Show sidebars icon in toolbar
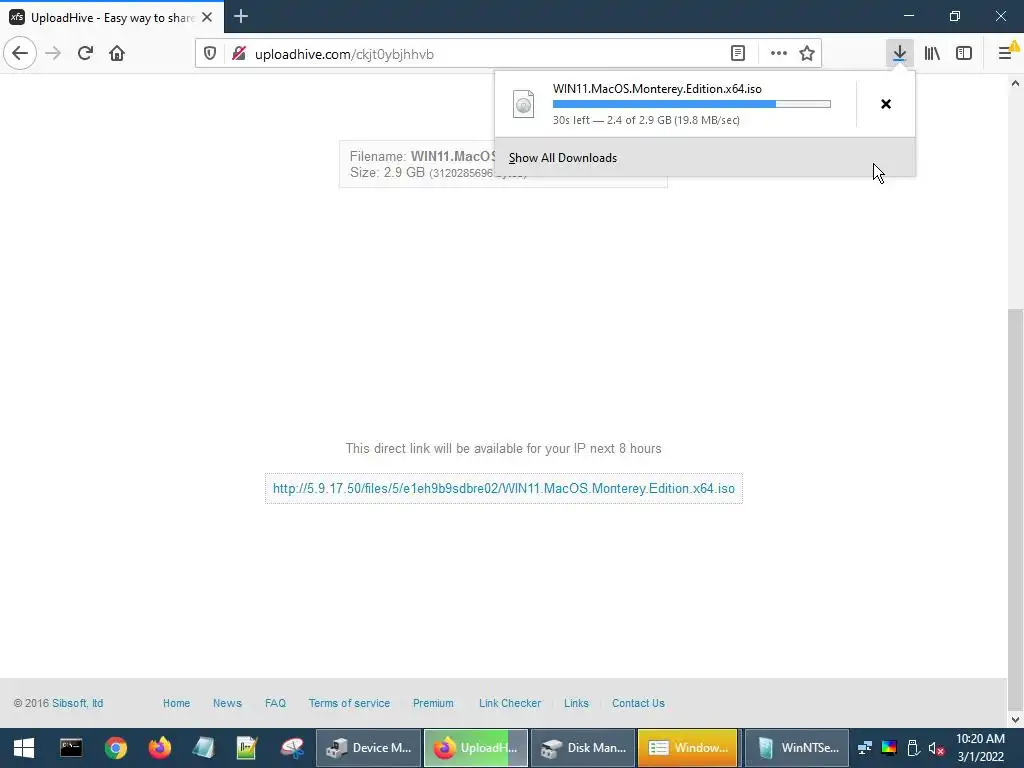The image size is (1024, 768). tap(964, 53)
